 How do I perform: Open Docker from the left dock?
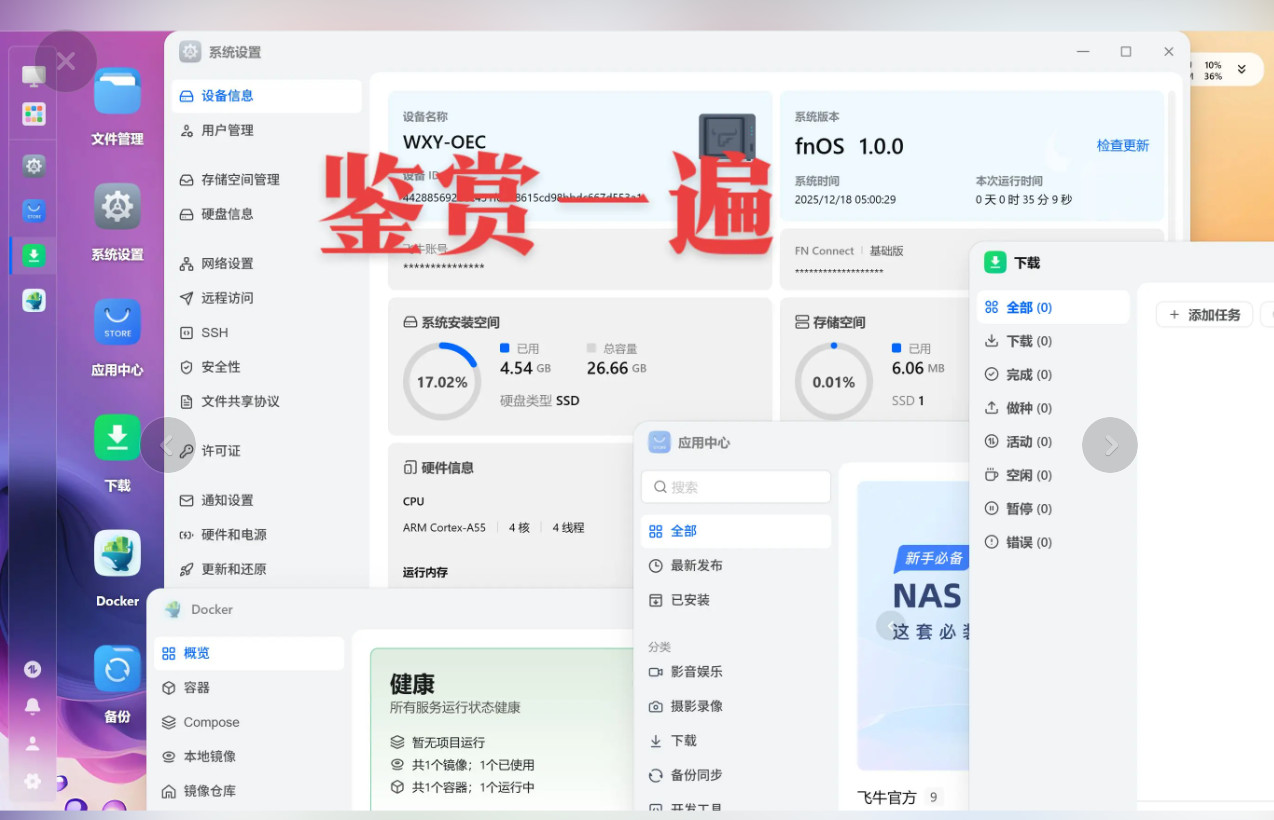(x=117, y=553)
